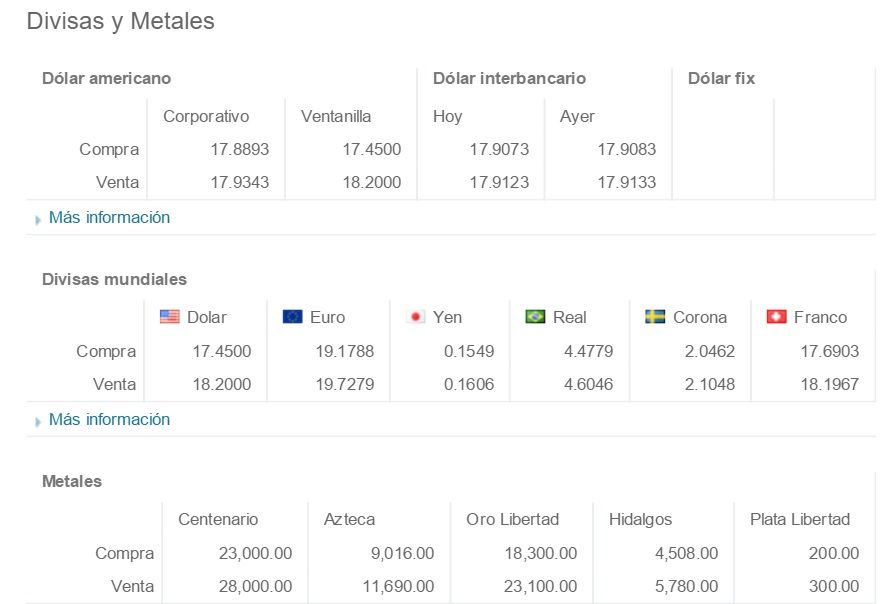
Task: Select the Dólar fix header
Action: coord(721,78)
